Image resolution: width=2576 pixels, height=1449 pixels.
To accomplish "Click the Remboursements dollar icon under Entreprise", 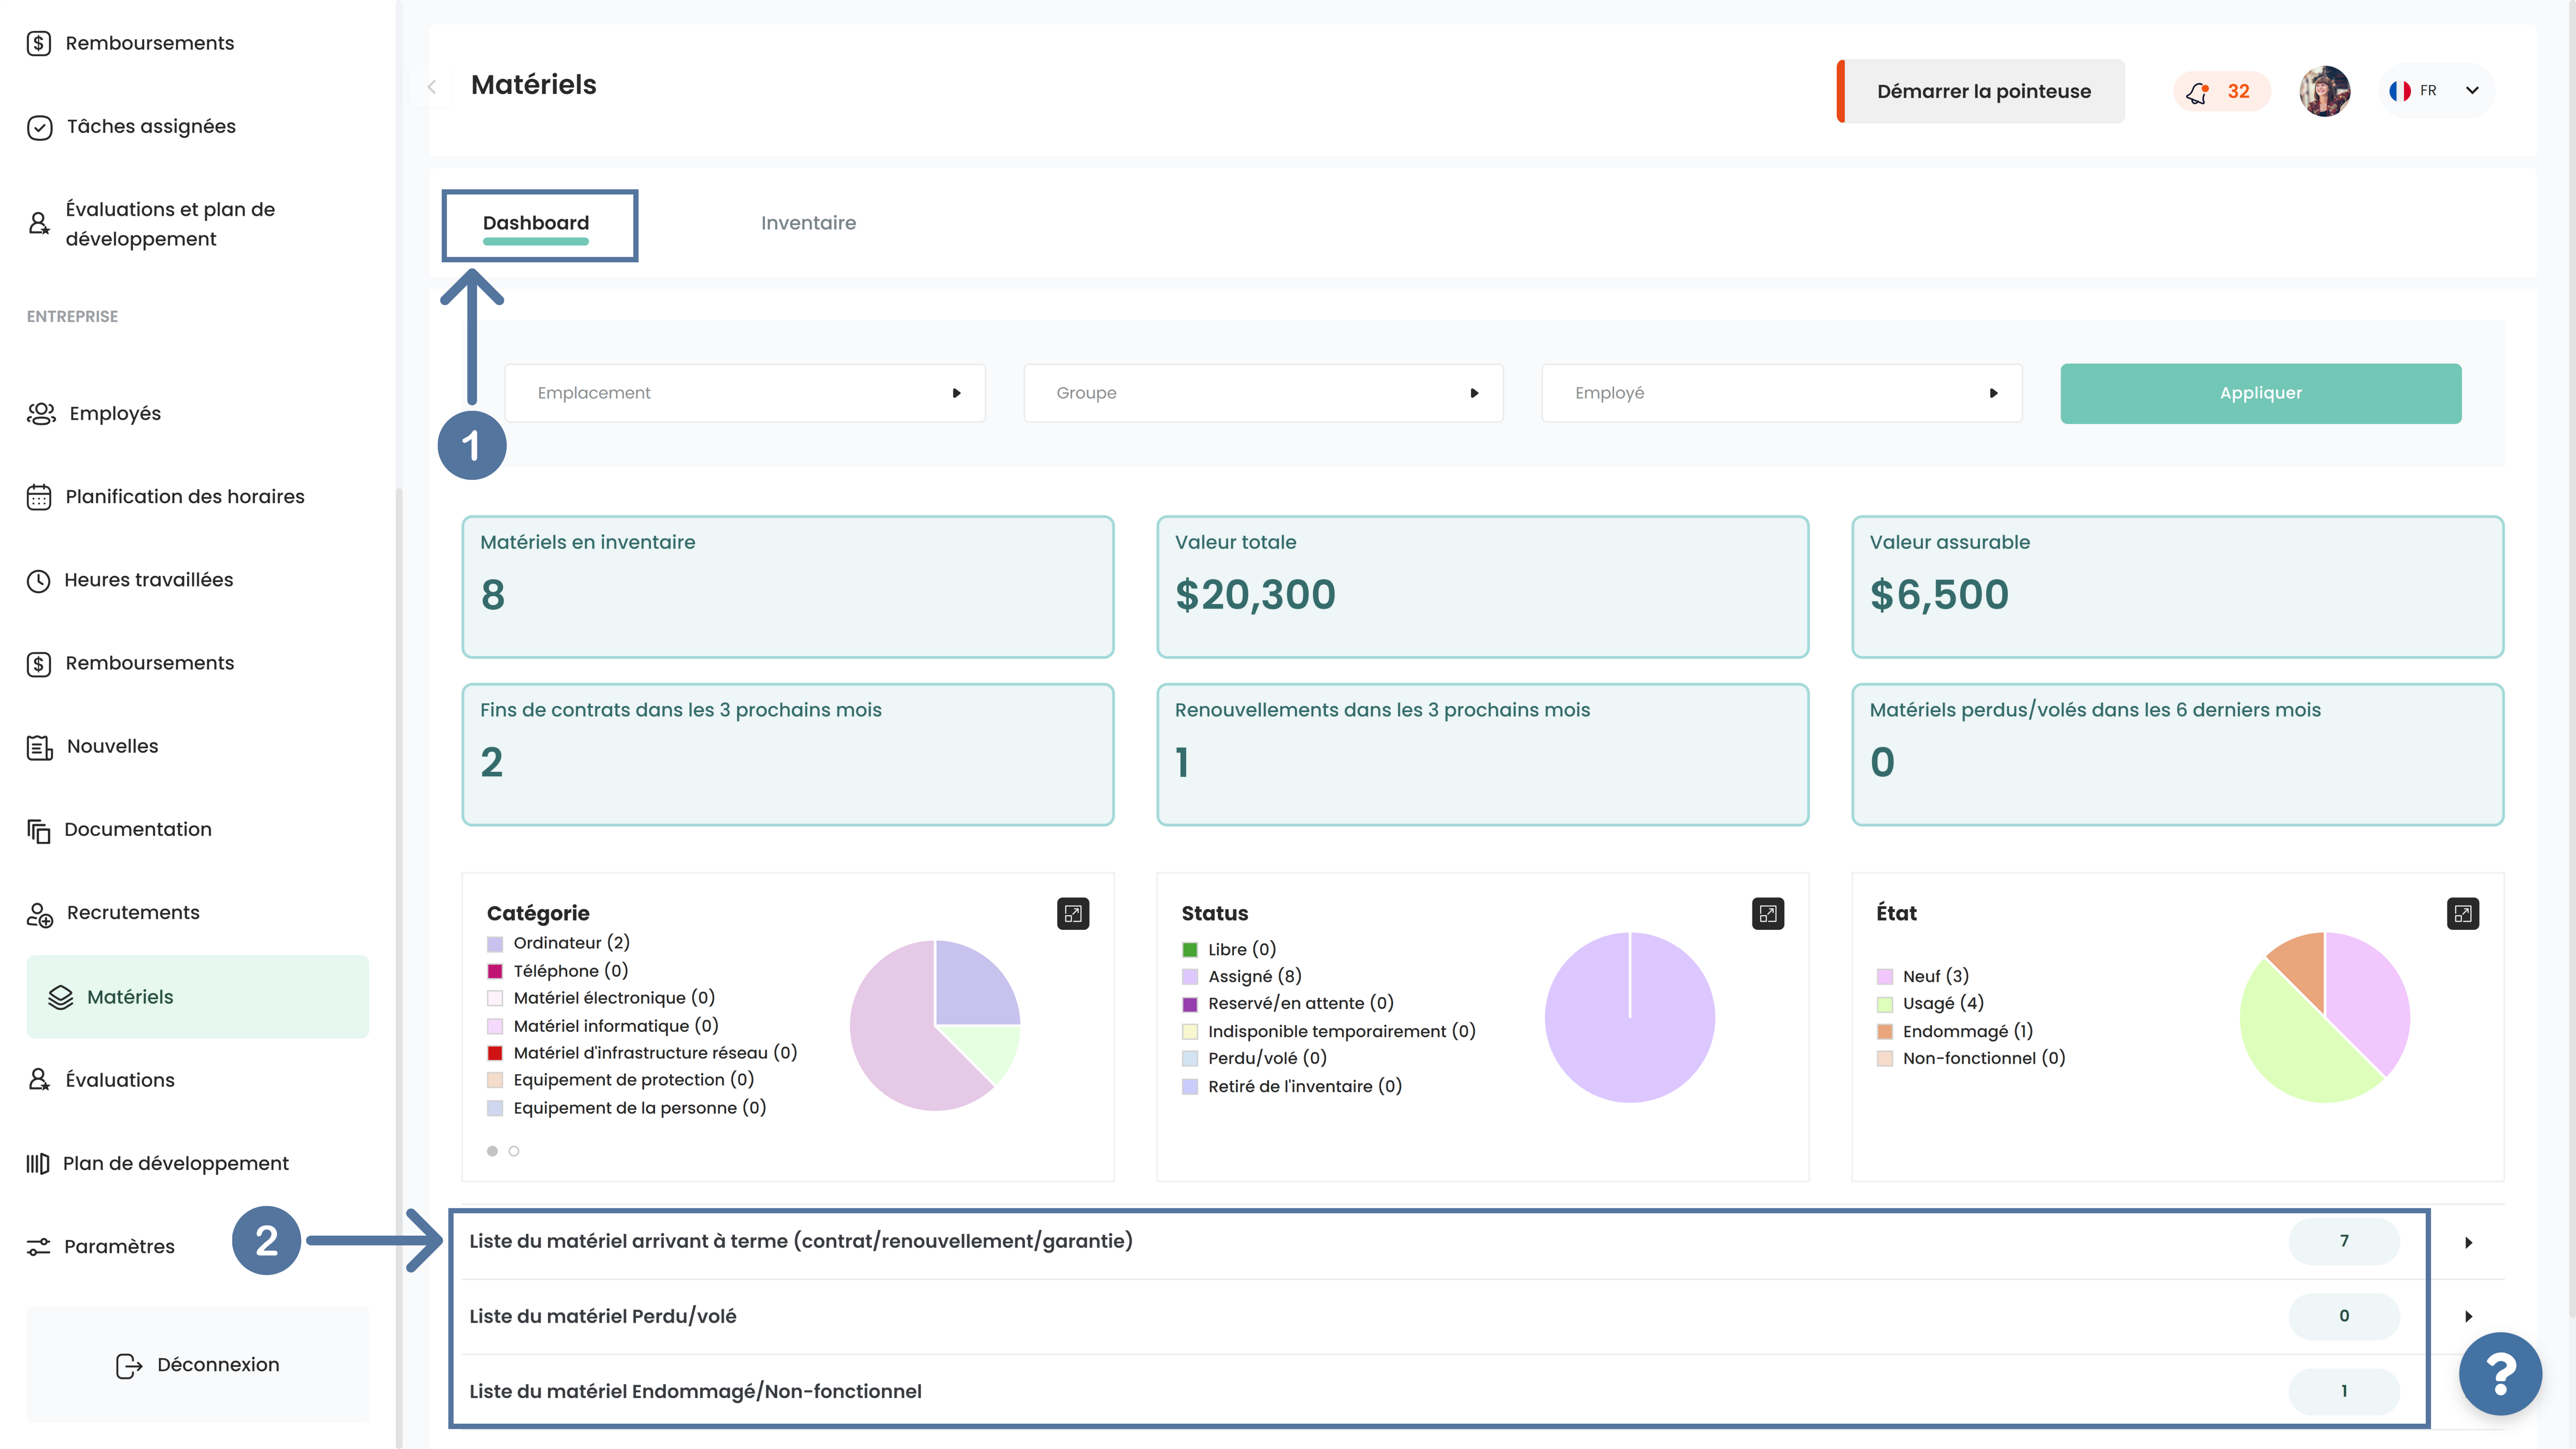I will 39,664.
